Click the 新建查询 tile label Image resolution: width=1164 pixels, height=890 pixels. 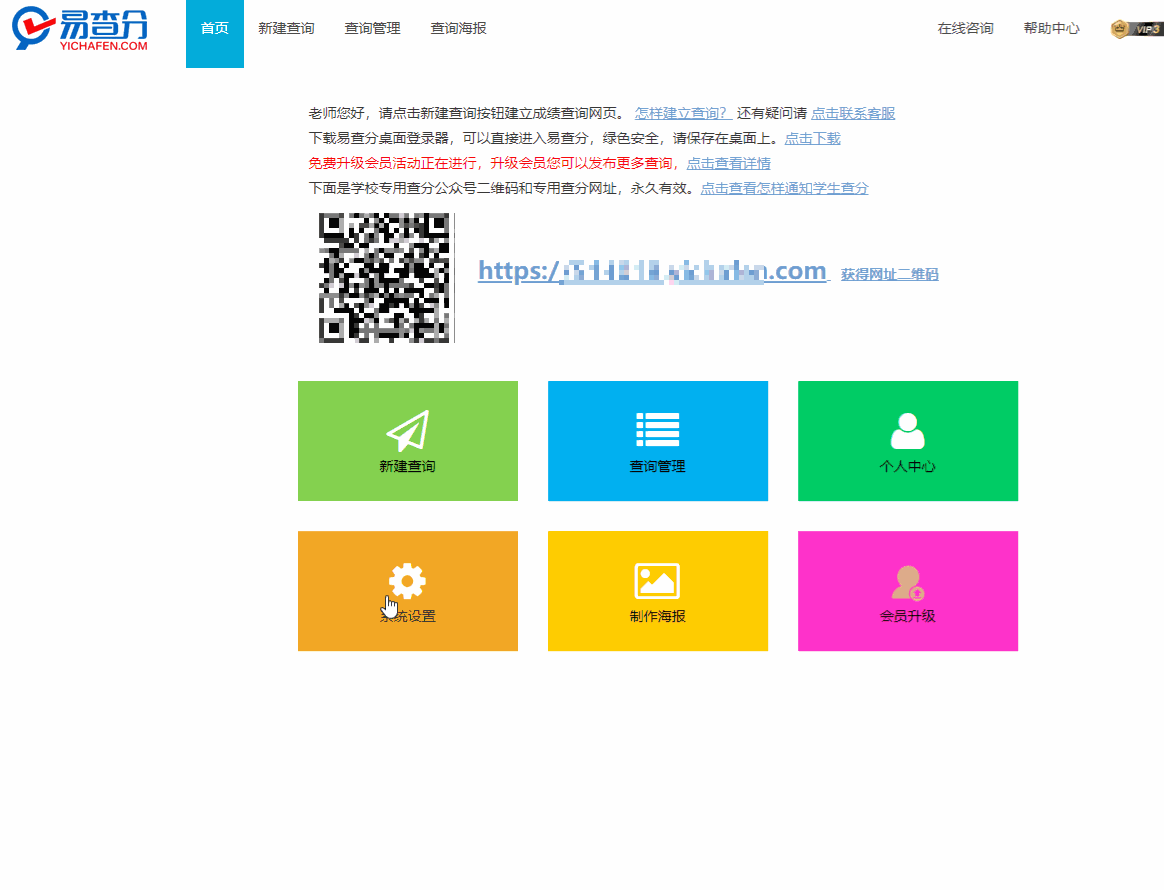[408, 466]
